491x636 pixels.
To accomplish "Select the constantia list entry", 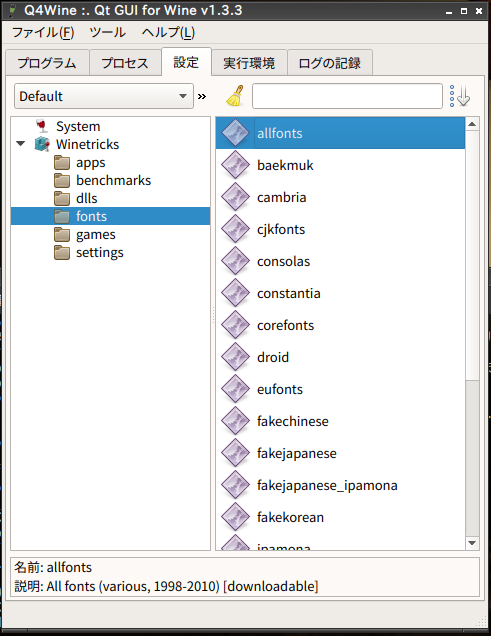I will coord(341,293).
